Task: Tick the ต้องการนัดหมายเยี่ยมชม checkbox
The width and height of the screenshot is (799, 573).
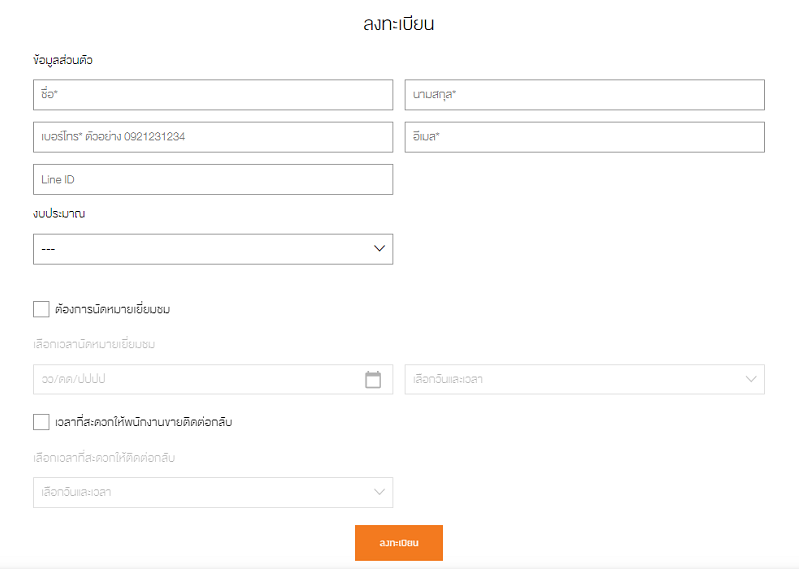Action: tap(41, 309)
